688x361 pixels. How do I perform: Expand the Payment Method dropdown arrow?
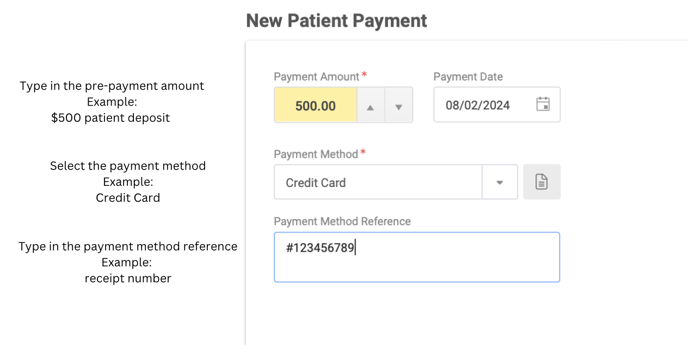click(499, 182)
